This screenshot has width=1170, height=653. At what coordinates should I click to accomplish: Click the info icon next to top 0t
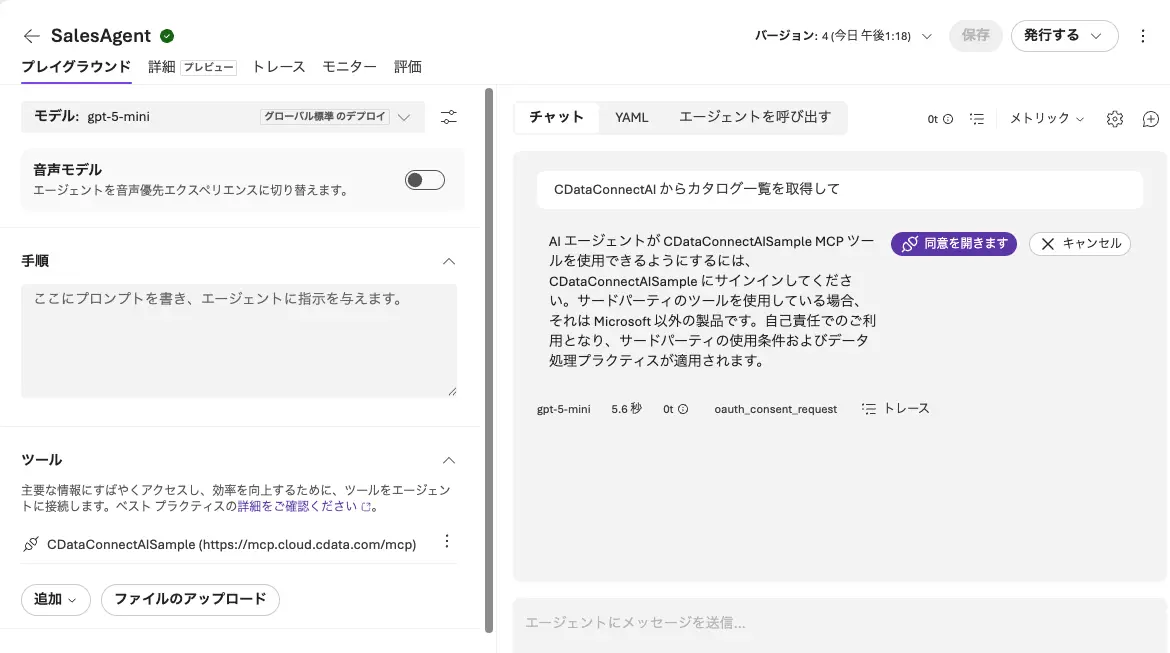(948, 119)
